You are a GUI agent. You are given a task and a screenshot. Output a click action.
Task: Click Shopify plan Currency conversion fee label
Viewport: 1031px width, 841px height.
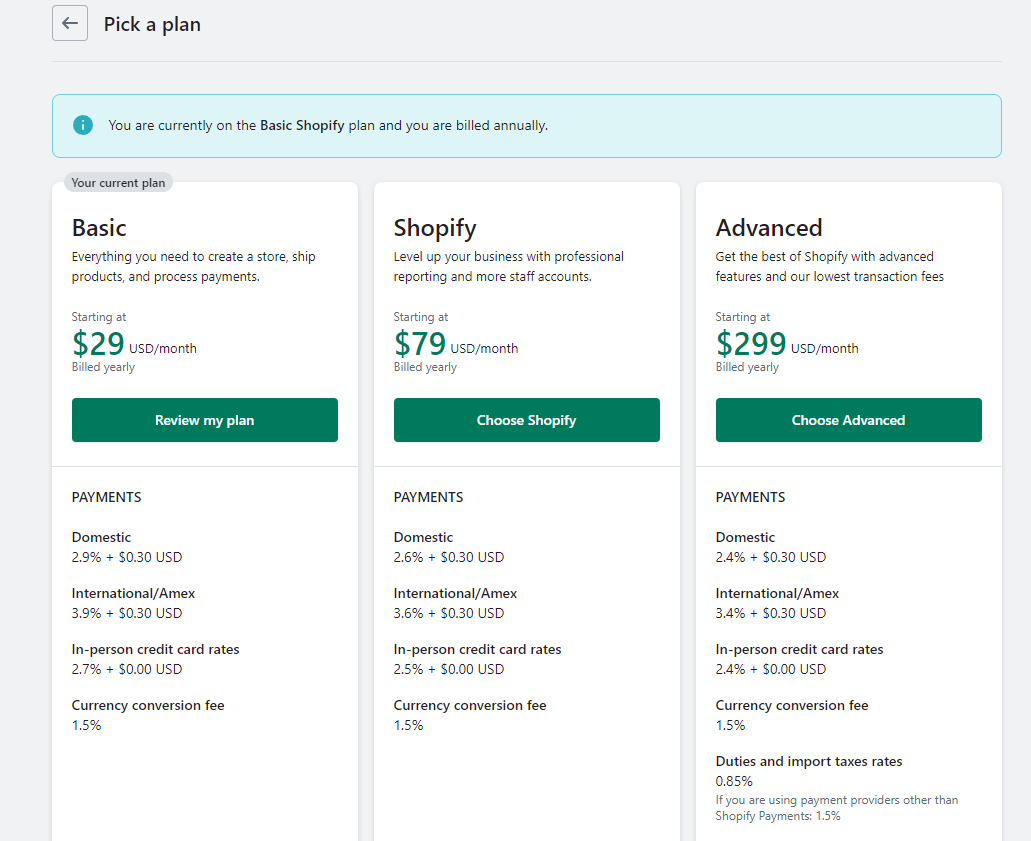click(470, 705)
